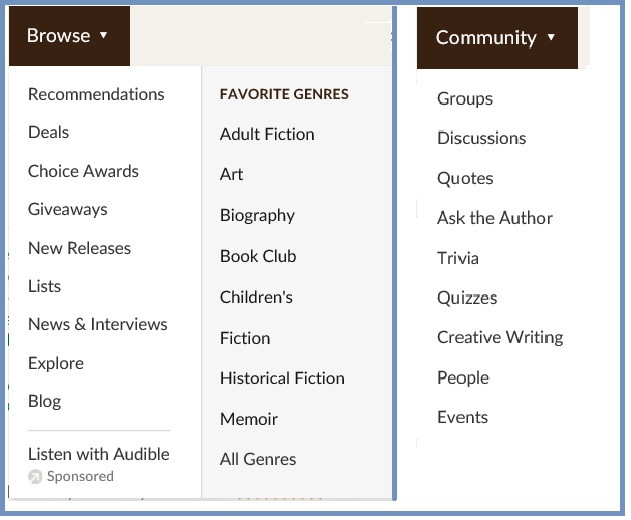The height and width of the screenshot is (520, 631).
Task: Expand the Community dropdown menu
Action: 495,38
